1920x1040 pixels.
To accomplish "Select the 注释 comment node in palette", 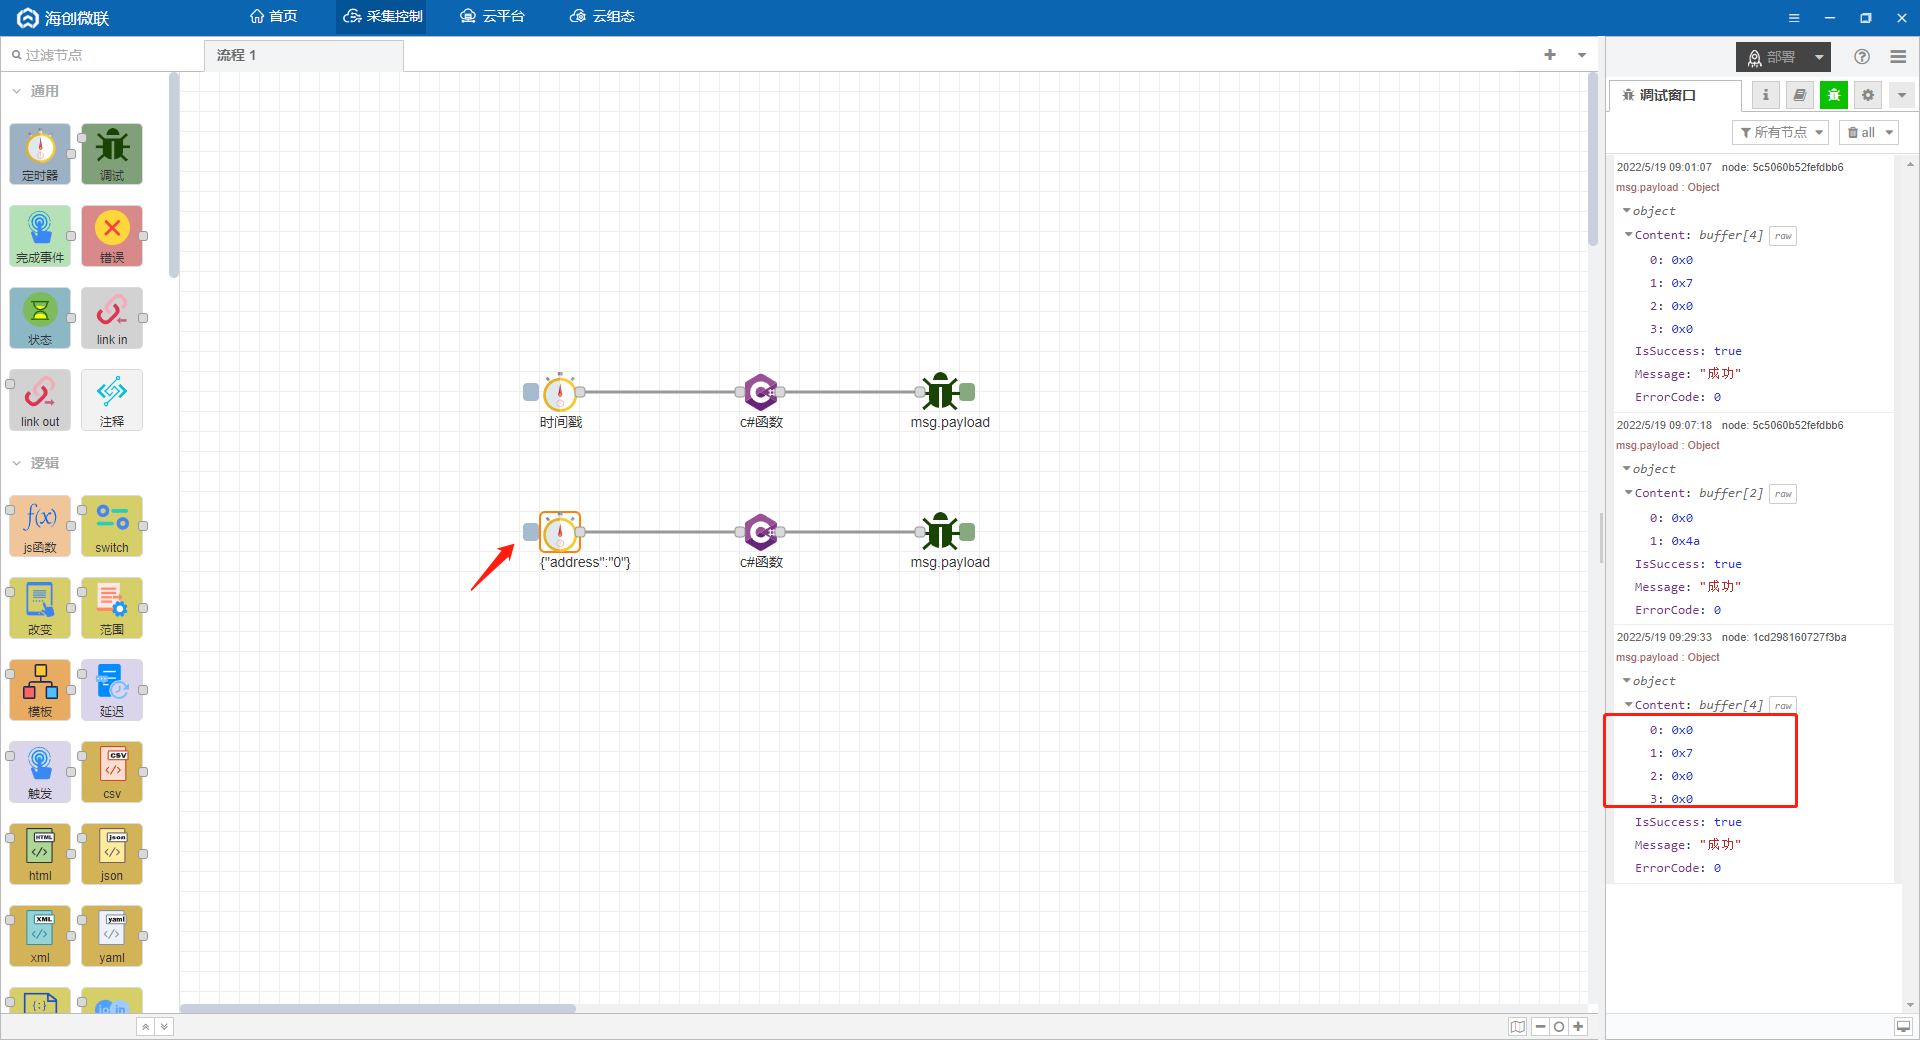I will click(x=112, y=400).
